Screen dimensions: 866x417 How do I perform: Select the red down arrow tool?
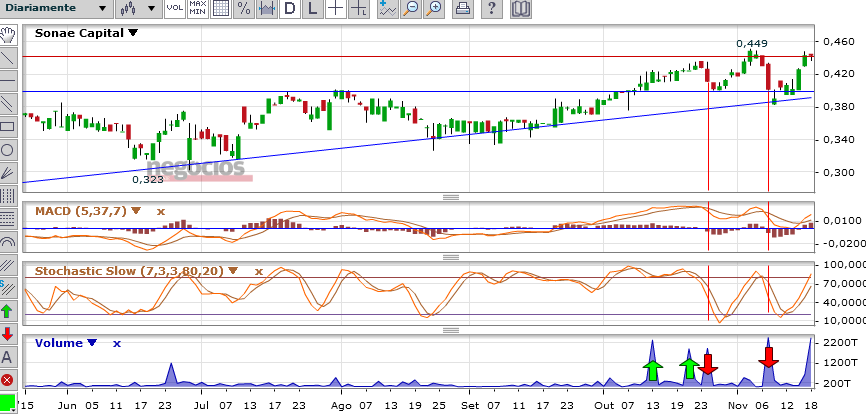(x=8, y=334)
